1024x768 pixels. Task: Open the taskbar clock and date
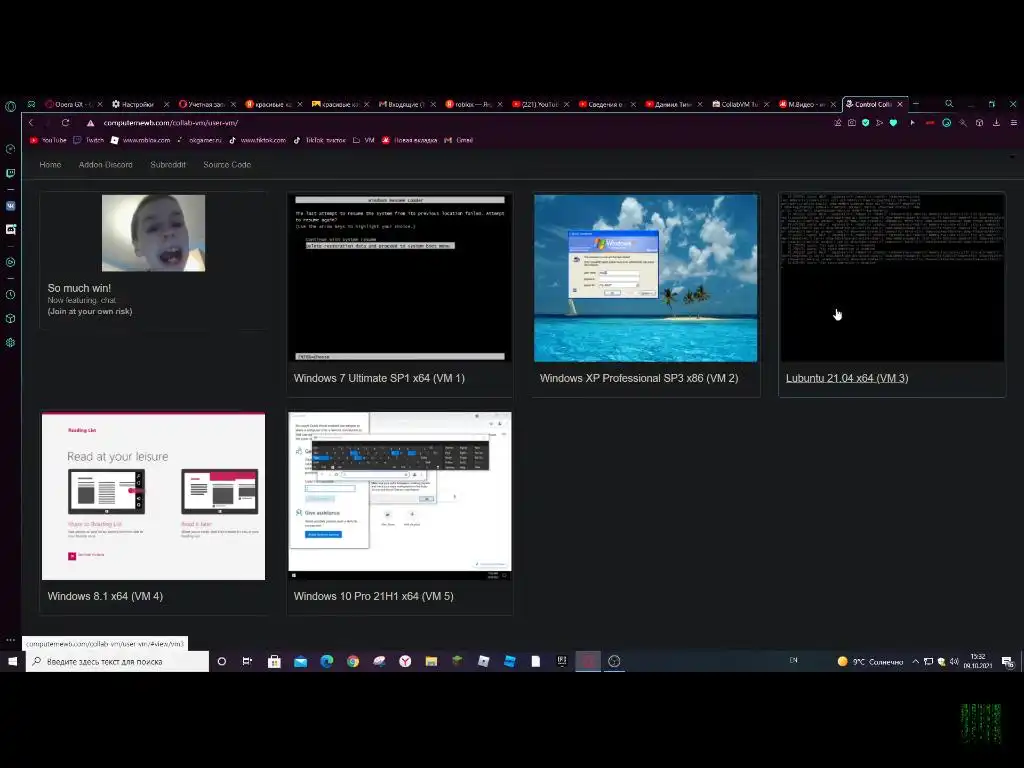pyautogui.click(x=978, y=661)
